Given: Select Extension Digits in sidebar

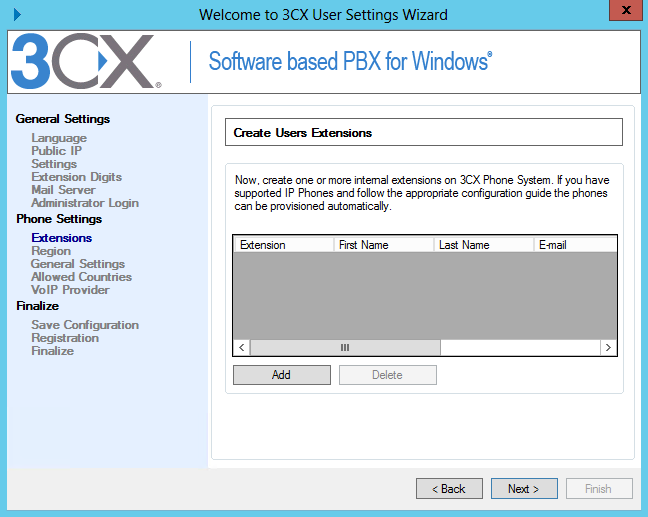Looking at the screenshot, I should click(76, 177).
